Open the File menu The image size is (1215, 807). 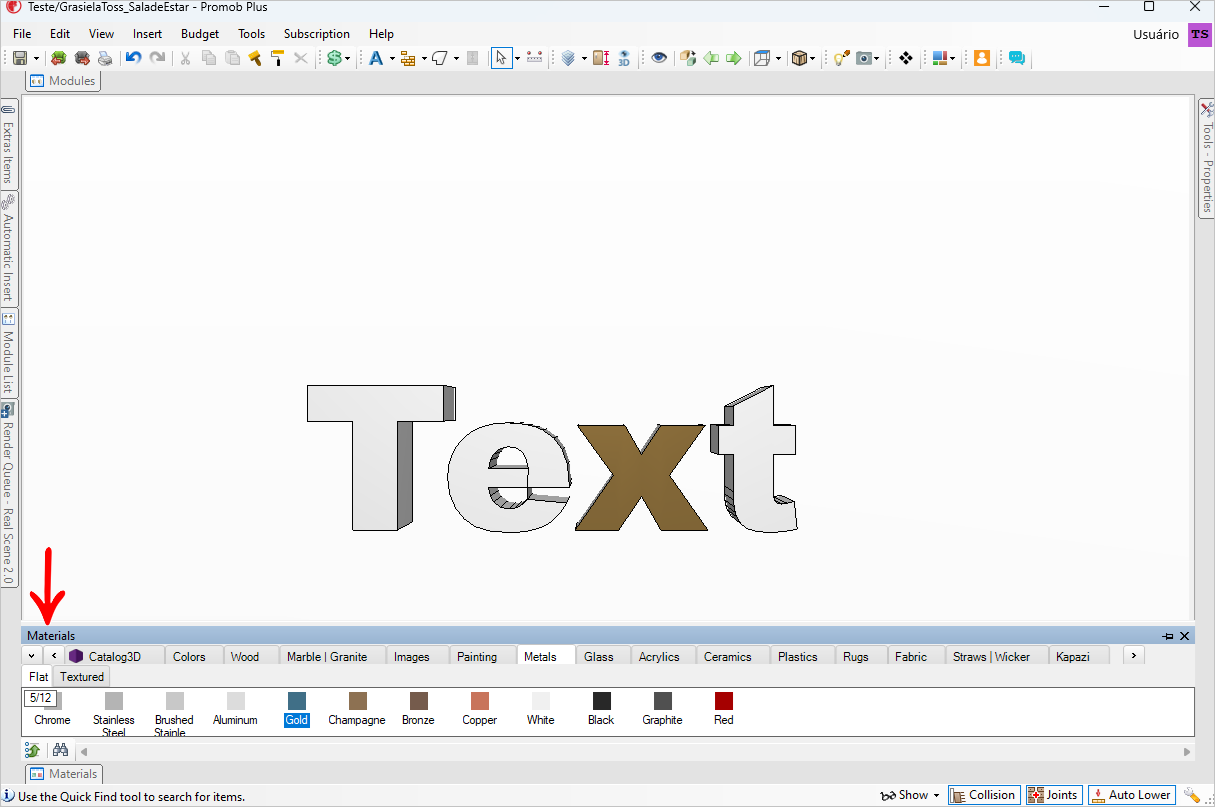(22, 34)
